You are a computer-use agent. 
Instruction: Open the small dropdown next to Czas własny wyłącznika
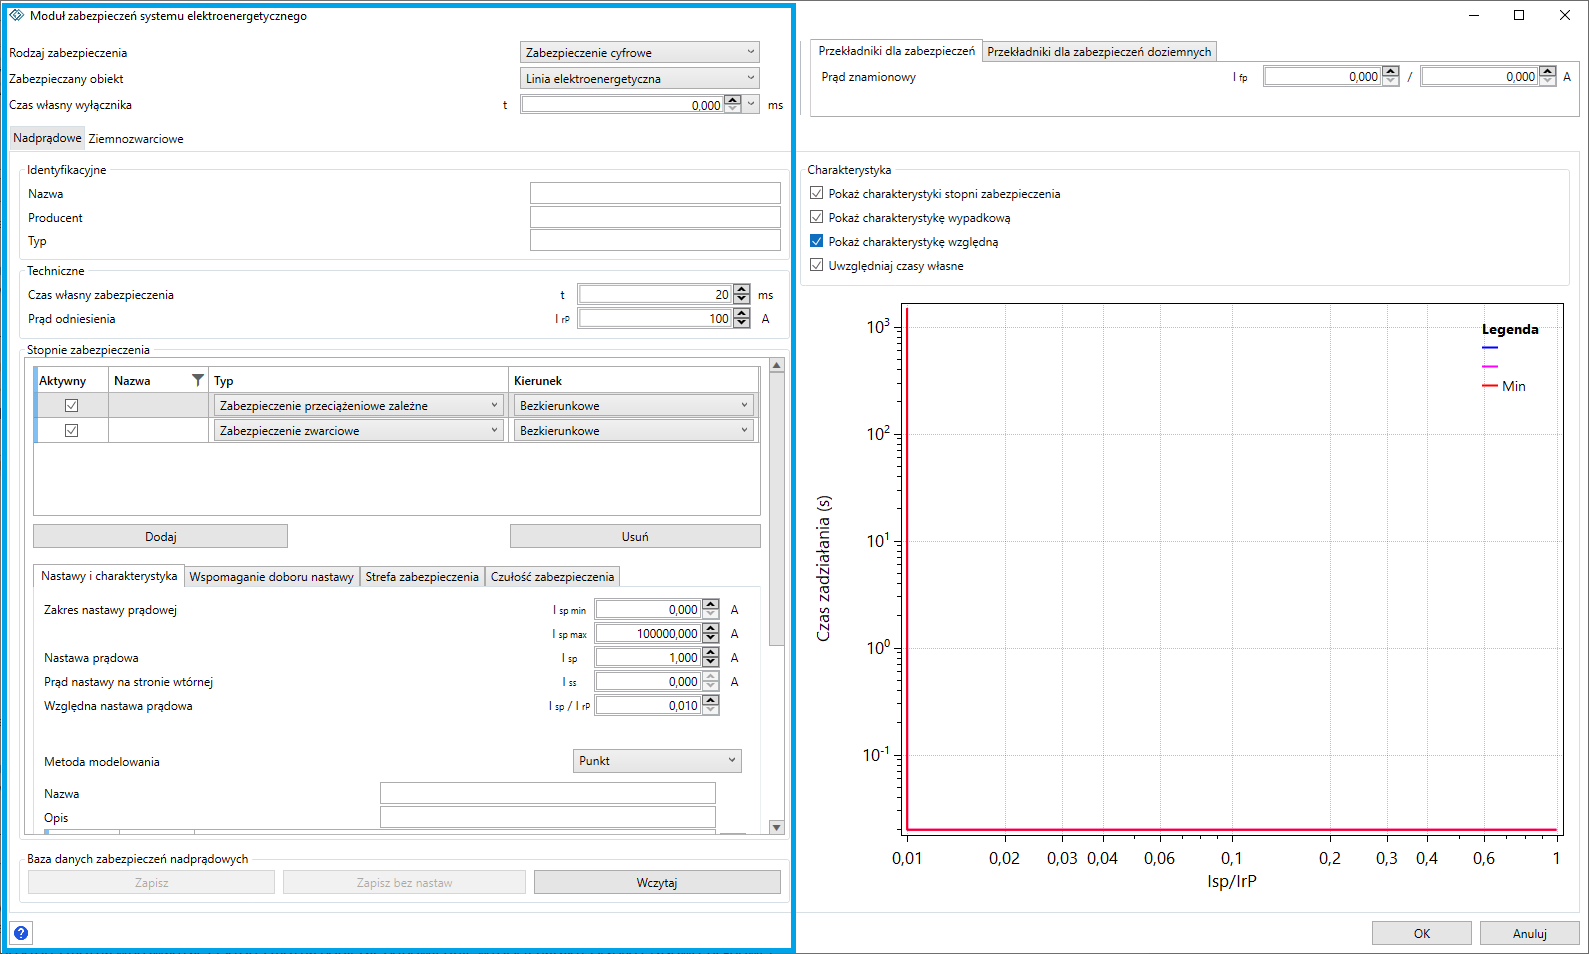(751, 104)
